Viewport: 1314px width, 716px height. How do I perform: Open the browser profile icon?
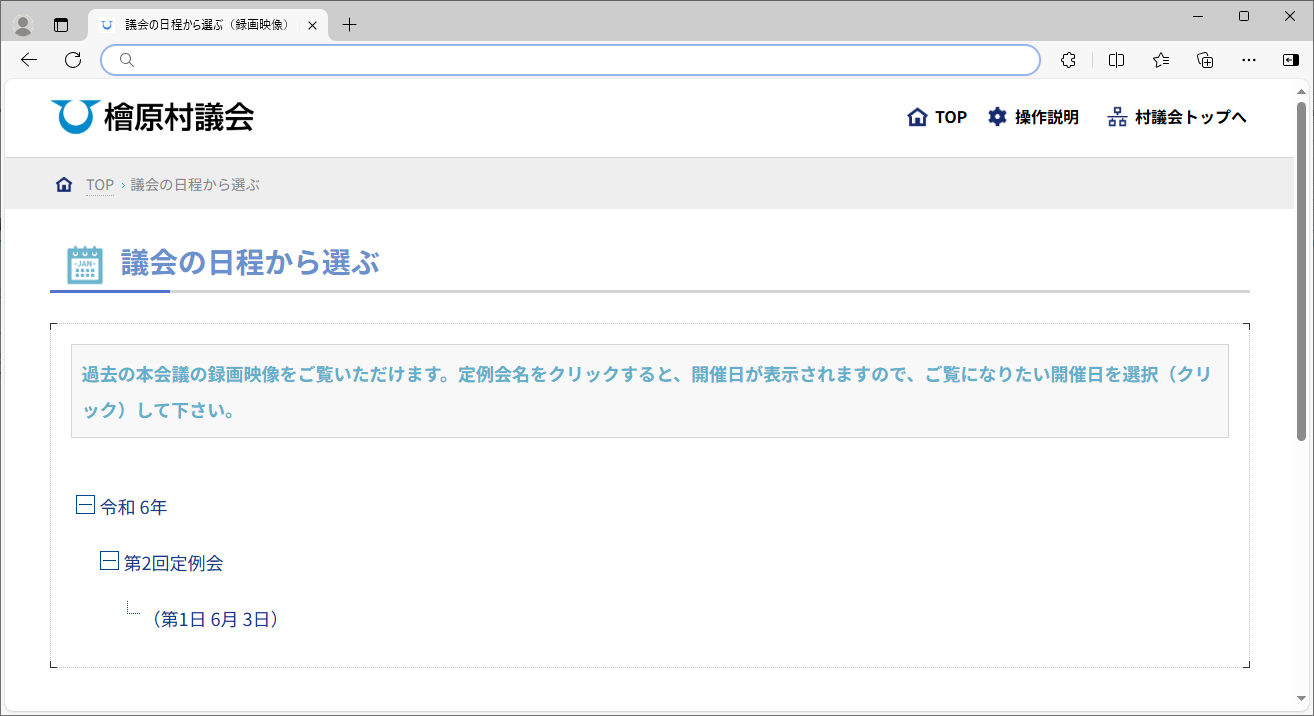(23, 25)
